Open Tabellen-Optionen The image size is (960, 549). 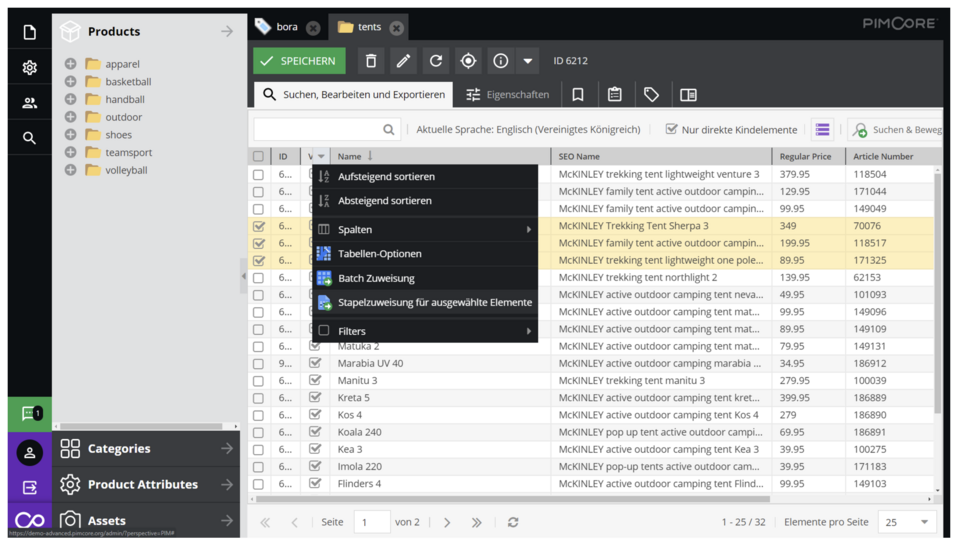click(425, 253)
